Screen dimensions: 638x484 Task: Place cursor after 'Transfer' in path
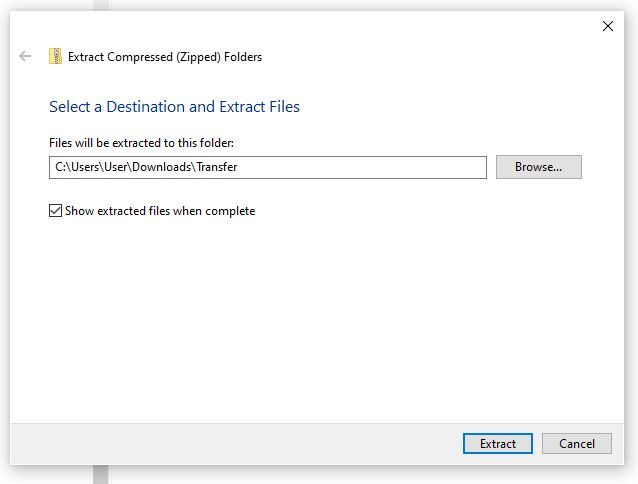click(238, 167)
